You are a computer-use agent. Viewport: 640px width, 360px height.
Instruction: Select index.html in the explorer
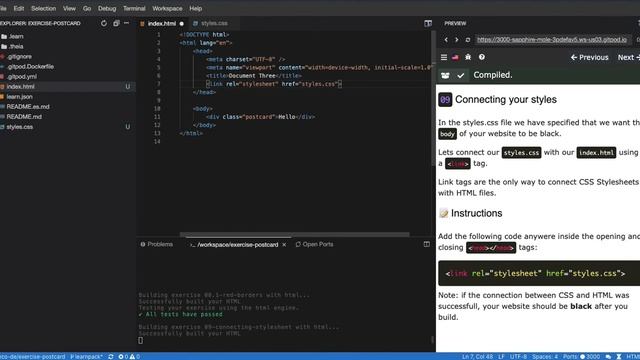[x=68, y=87]
